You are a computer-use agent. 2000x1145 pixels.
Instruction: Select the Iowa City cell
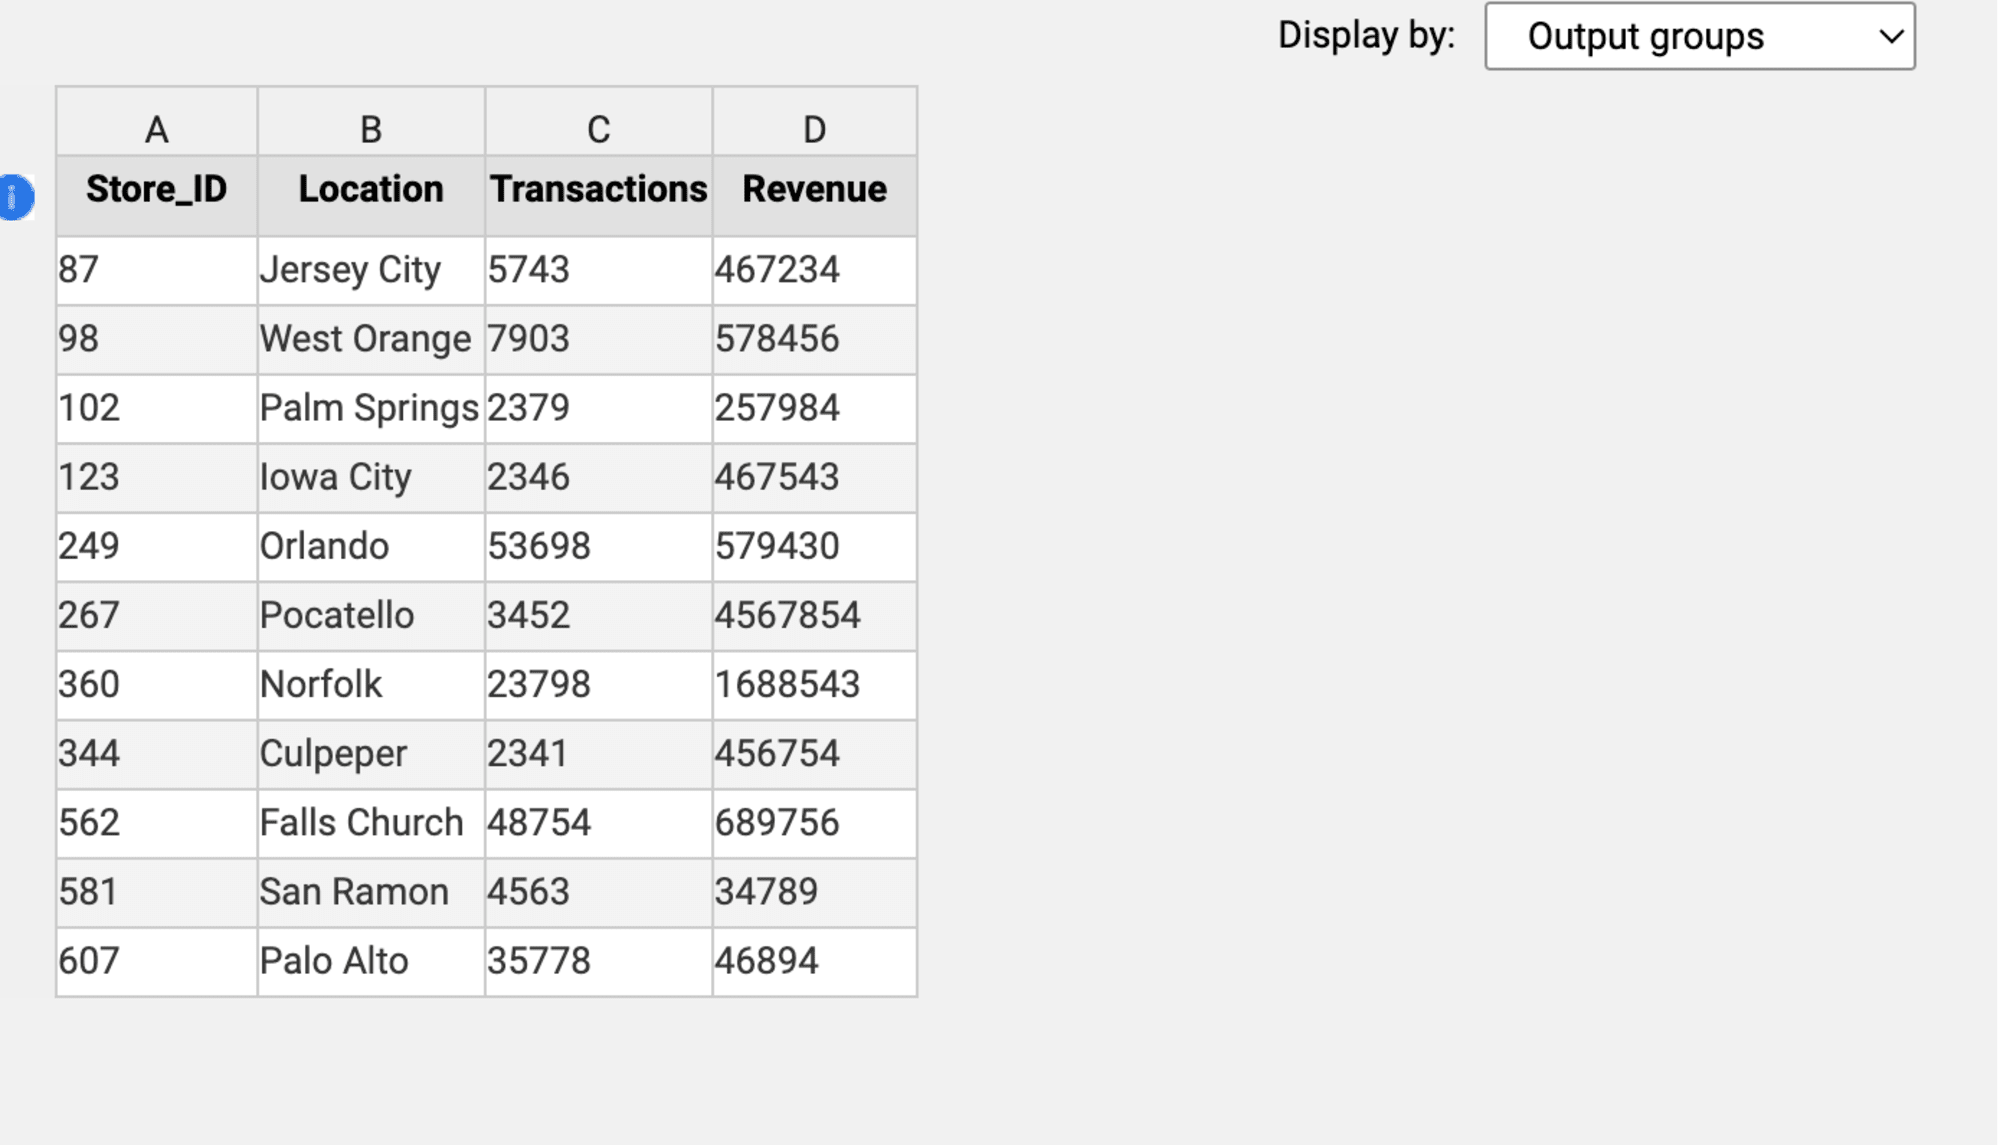[371, 478]
